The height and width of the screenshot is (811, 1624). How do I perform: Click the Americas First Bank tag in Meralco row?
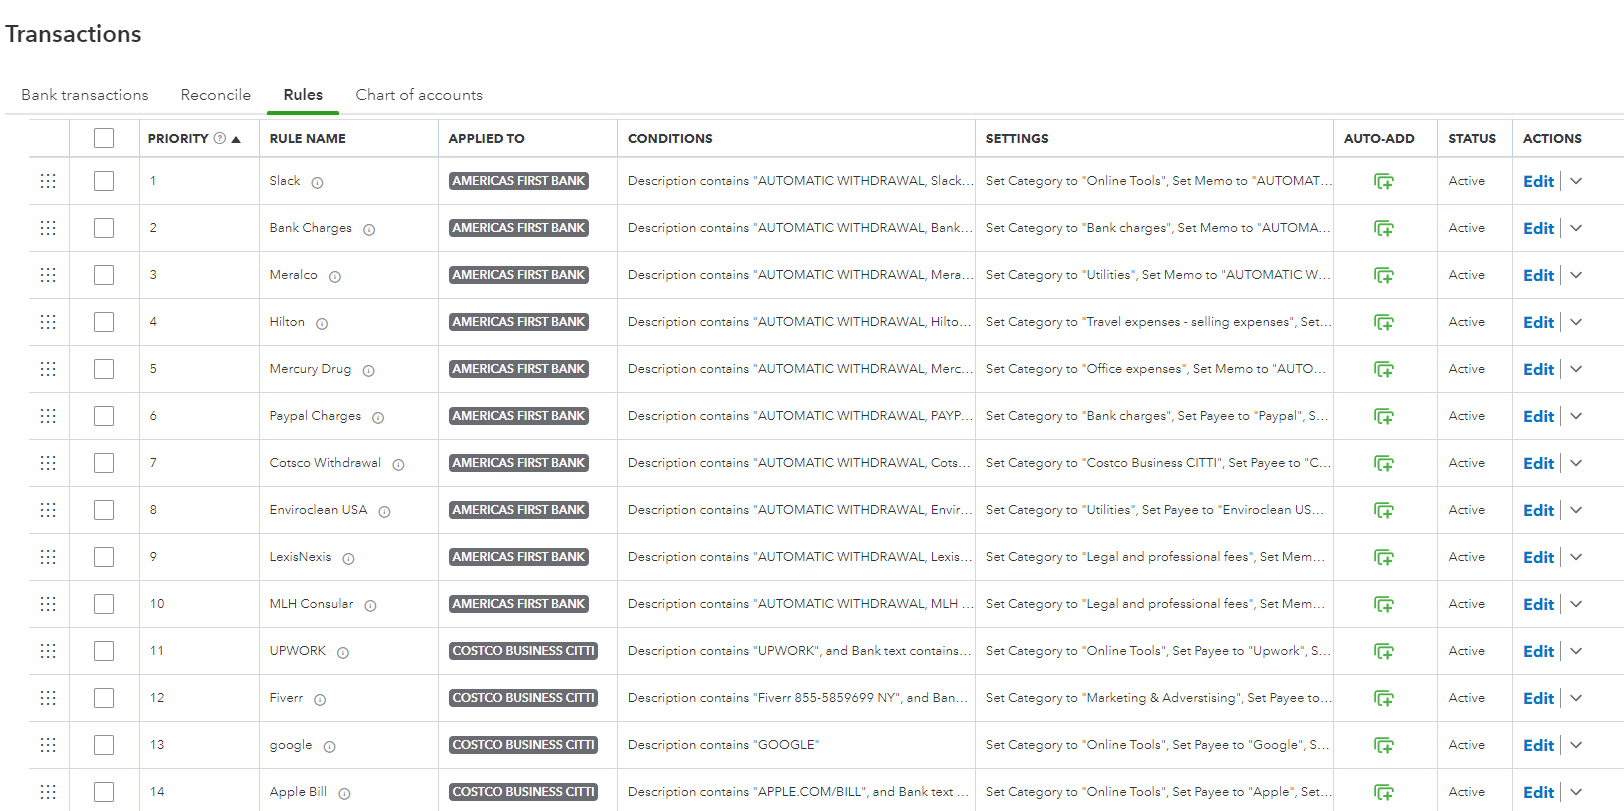(x=519, y=275)
